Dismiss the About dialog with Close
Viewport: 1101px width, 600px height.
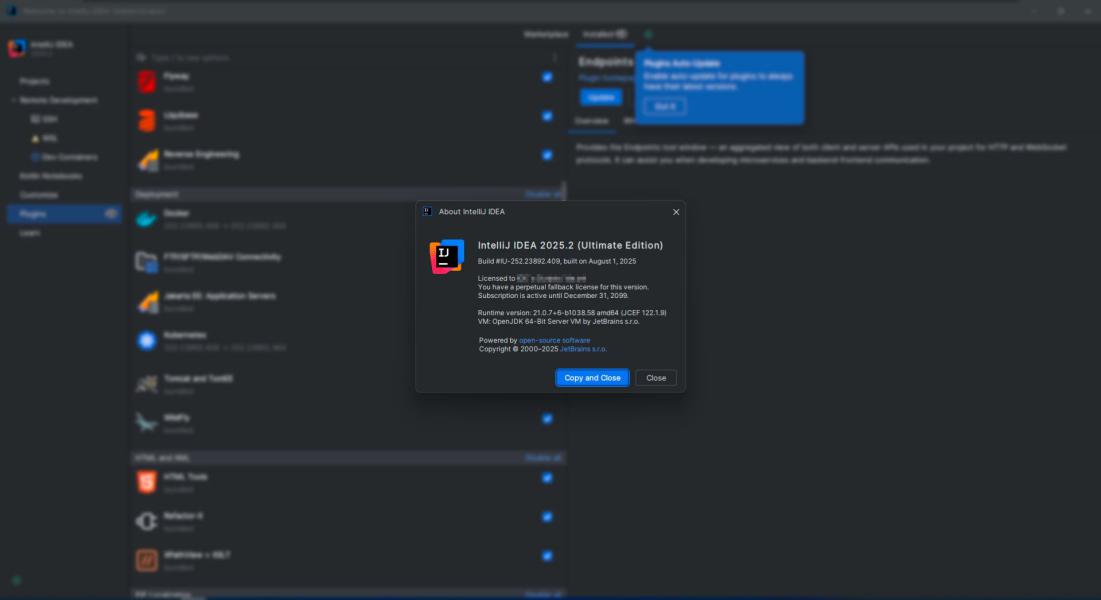[x=656, y=378]
